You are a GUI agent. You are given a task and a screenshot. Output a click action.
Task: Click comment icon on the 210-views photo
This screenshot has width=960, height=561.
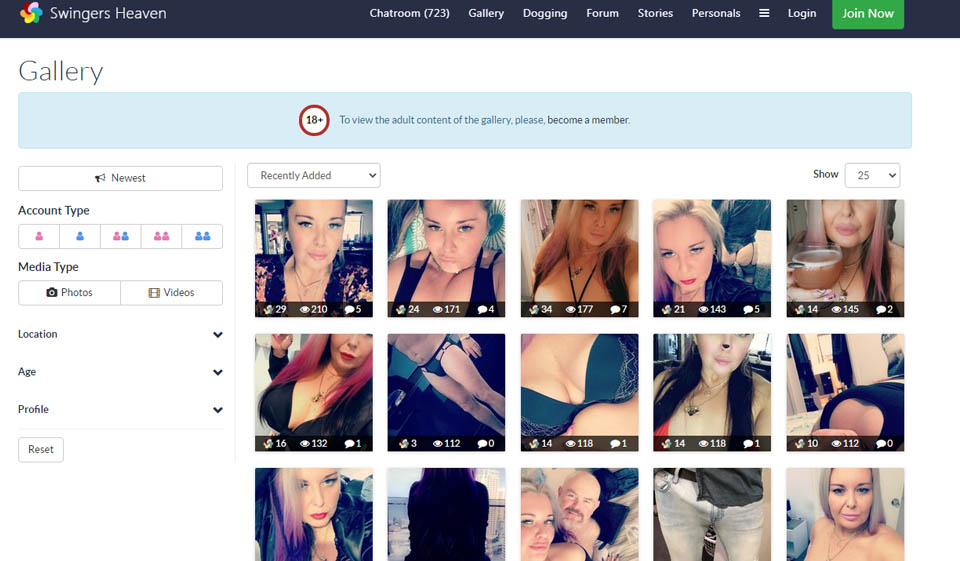click(349, 310)
